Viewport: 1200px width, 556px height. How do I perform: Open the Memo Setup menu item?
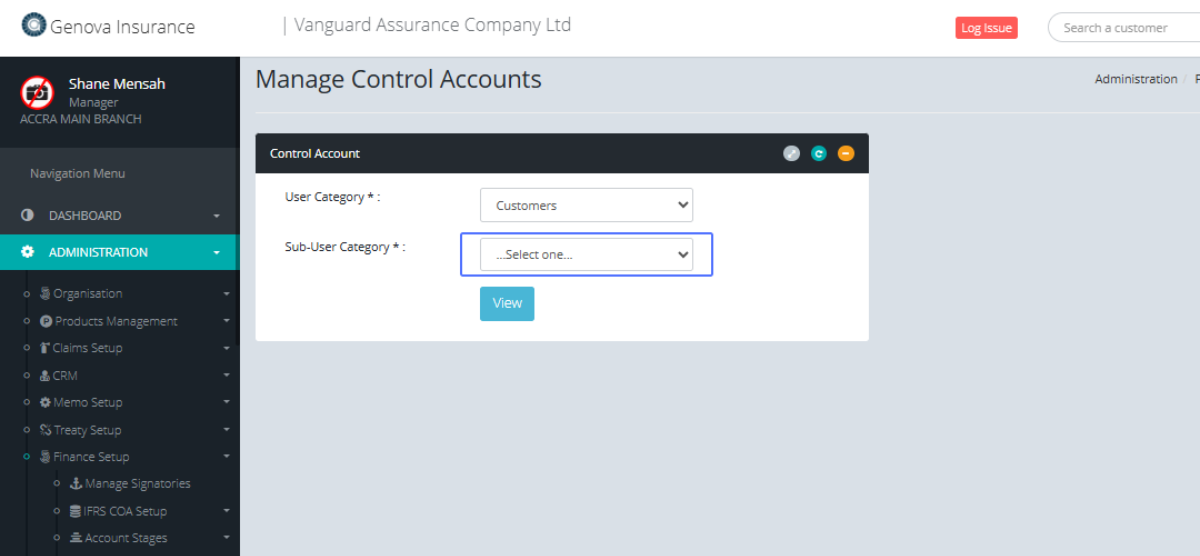tap(87, 403)
